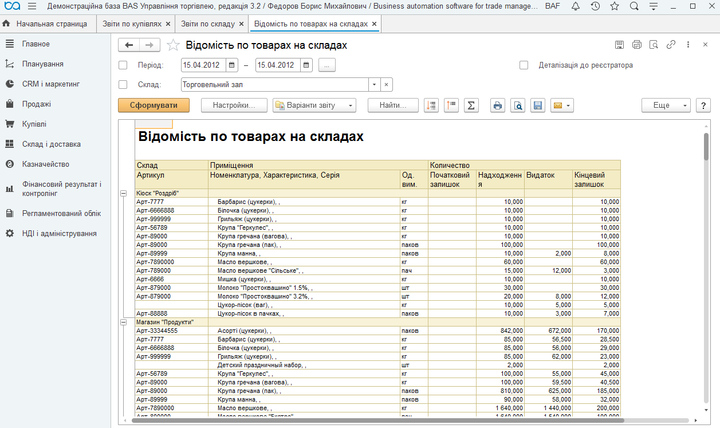Collapse the Кіоск "Роздріб" group
Screen dimensions: 720x428
(124, 193)
